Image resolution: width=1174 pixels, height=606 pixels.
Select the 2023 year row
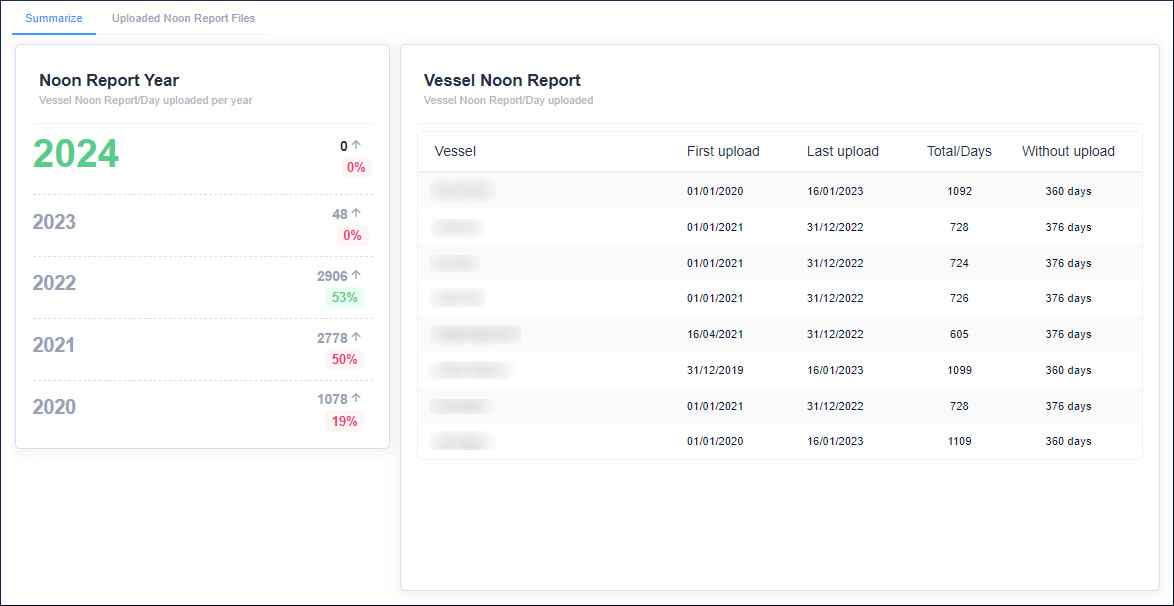[54, 222]
